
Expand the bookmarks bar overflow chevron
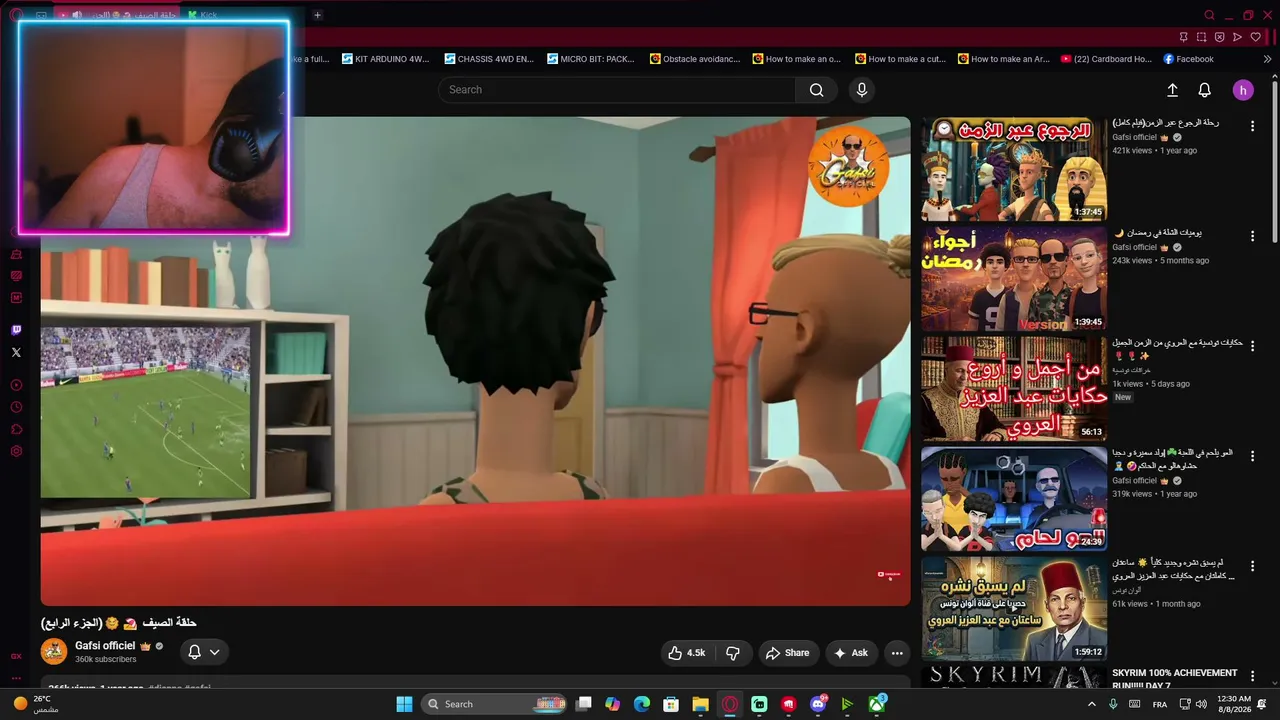1267,59
